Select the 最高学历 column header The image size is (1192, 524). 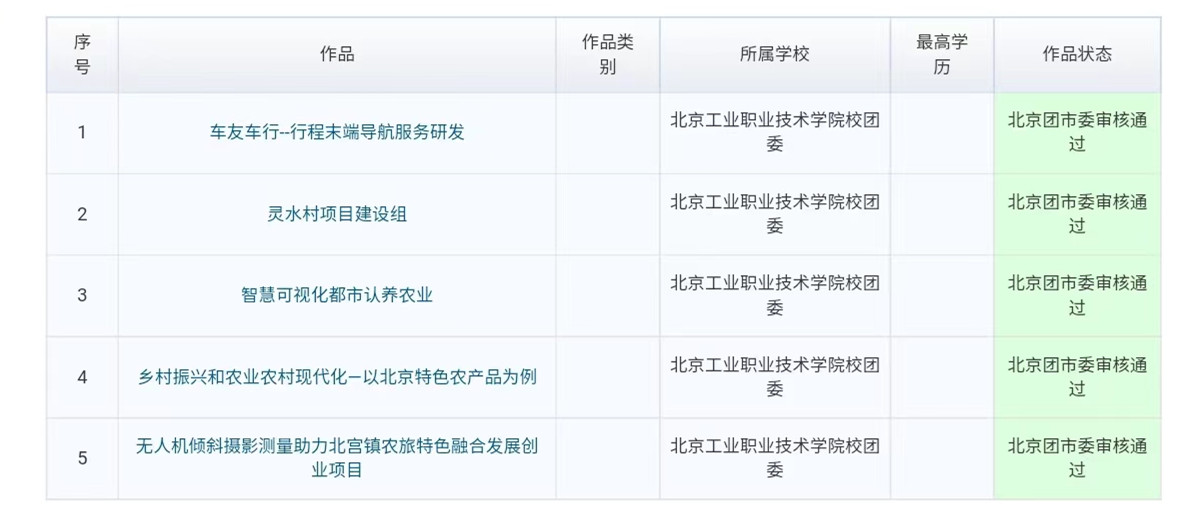[x=942, y=55]
